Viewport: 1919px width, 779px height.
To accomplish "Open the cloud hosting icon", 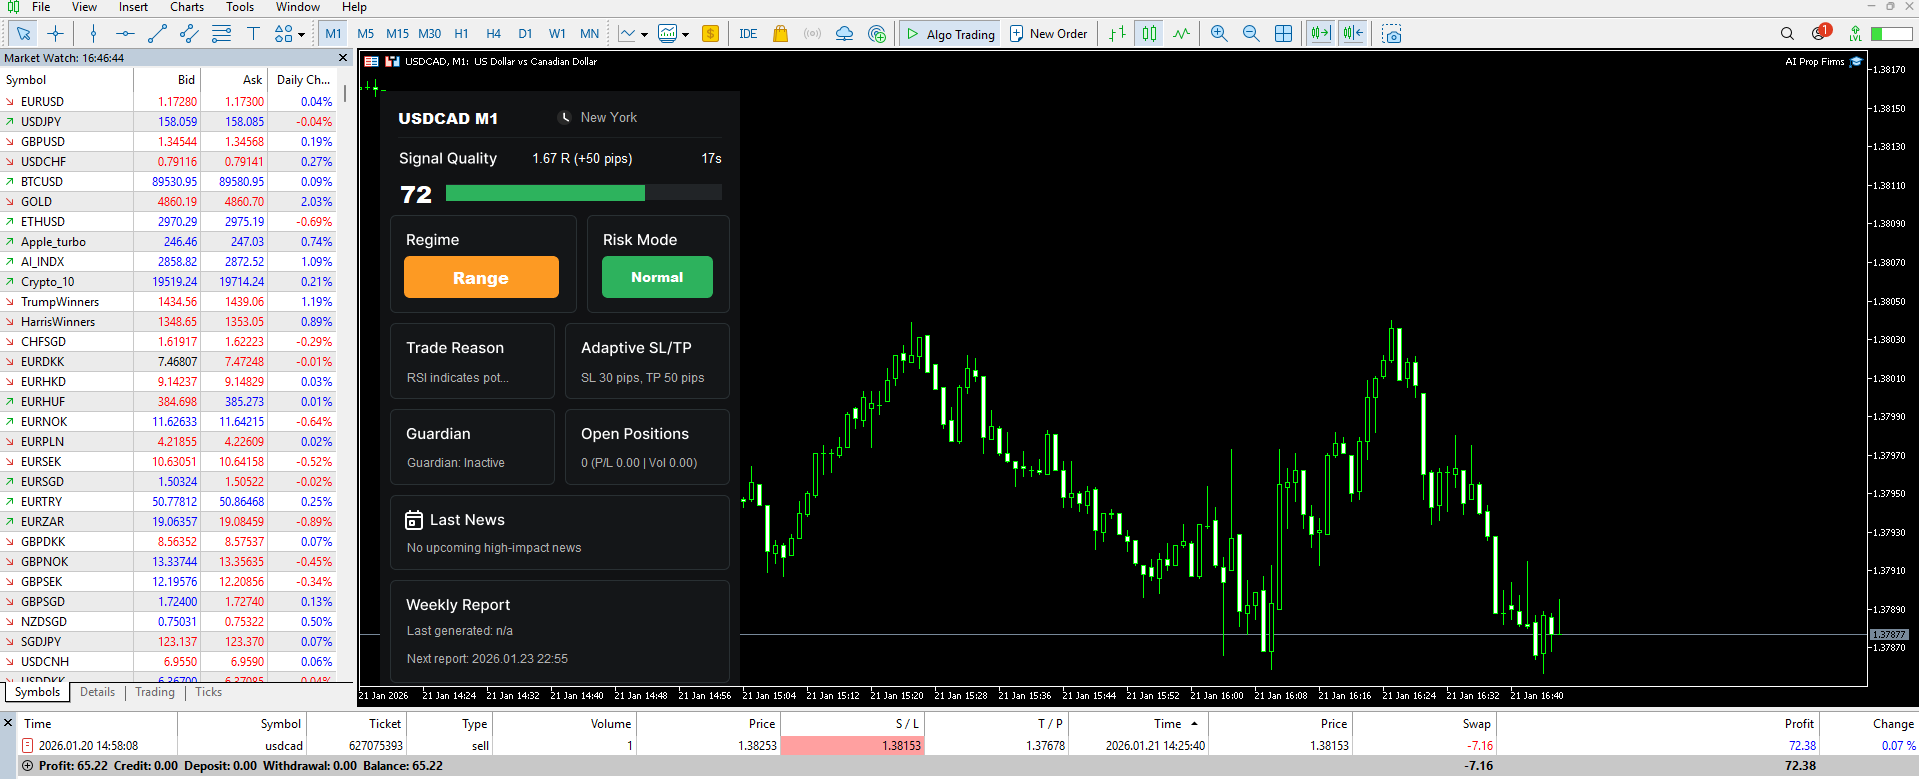I will (x=844, y=34).
